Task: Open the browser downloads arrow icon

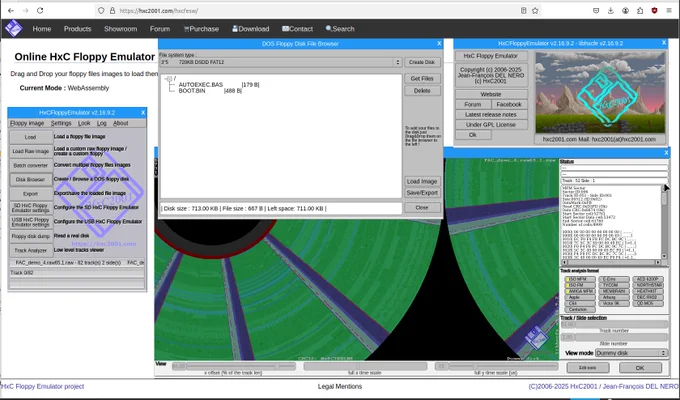Action: 611,10
